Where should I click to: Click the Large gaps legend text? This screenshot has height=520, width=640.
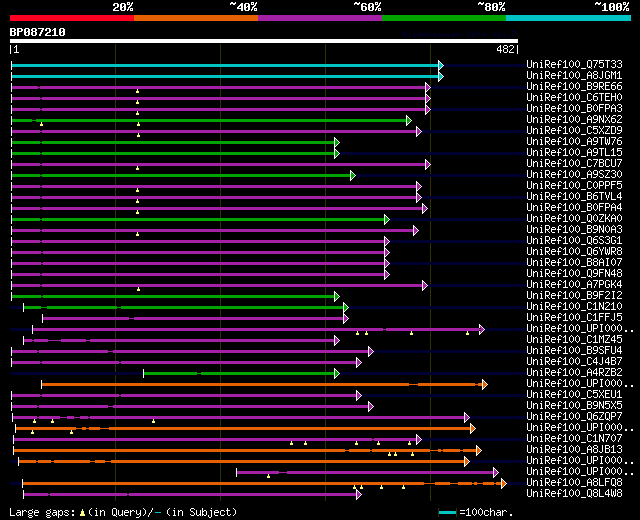(x=42, y=512)
